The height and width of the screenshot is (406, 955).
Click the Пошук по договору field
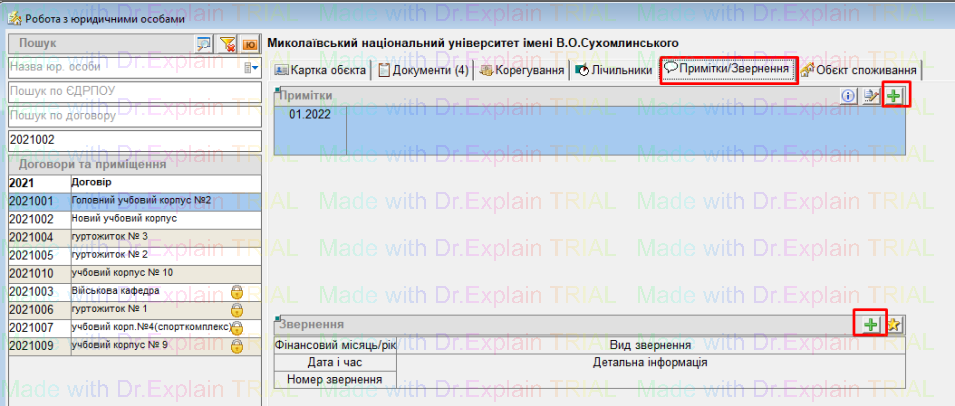133,115
